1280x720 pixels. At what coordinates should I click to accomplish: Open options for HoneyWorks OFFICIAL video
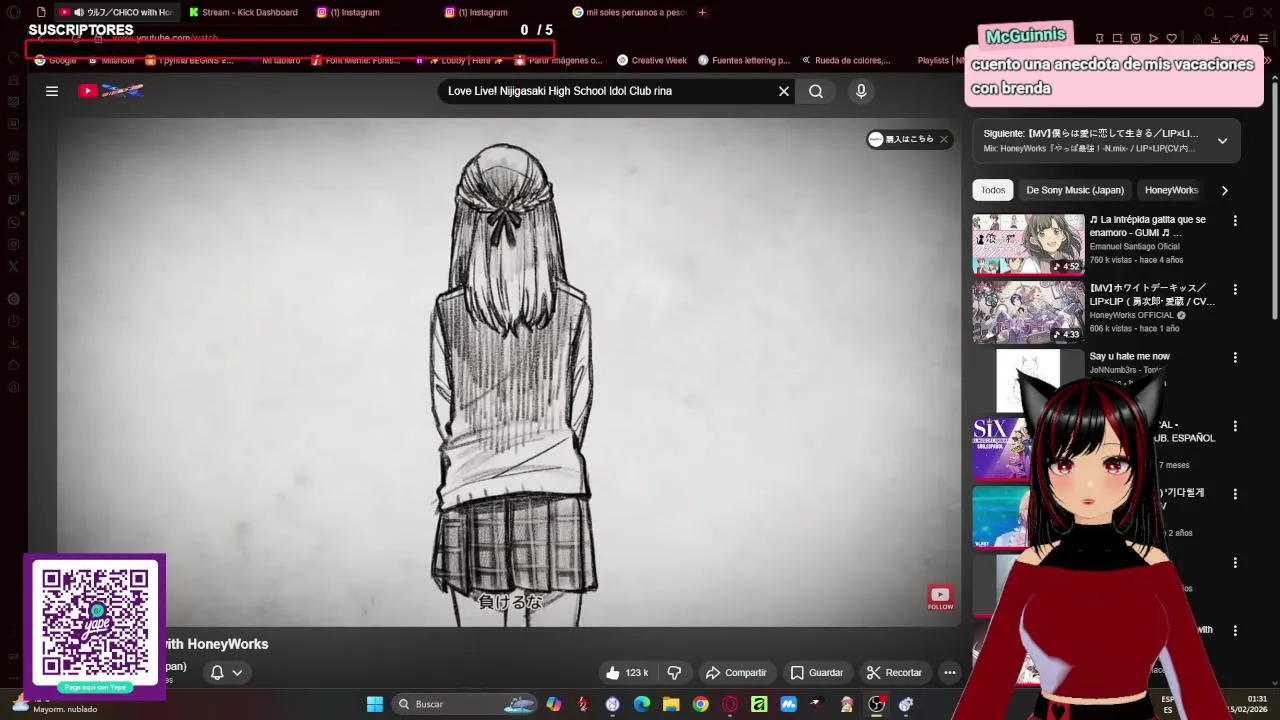[x=1235, y=289]
